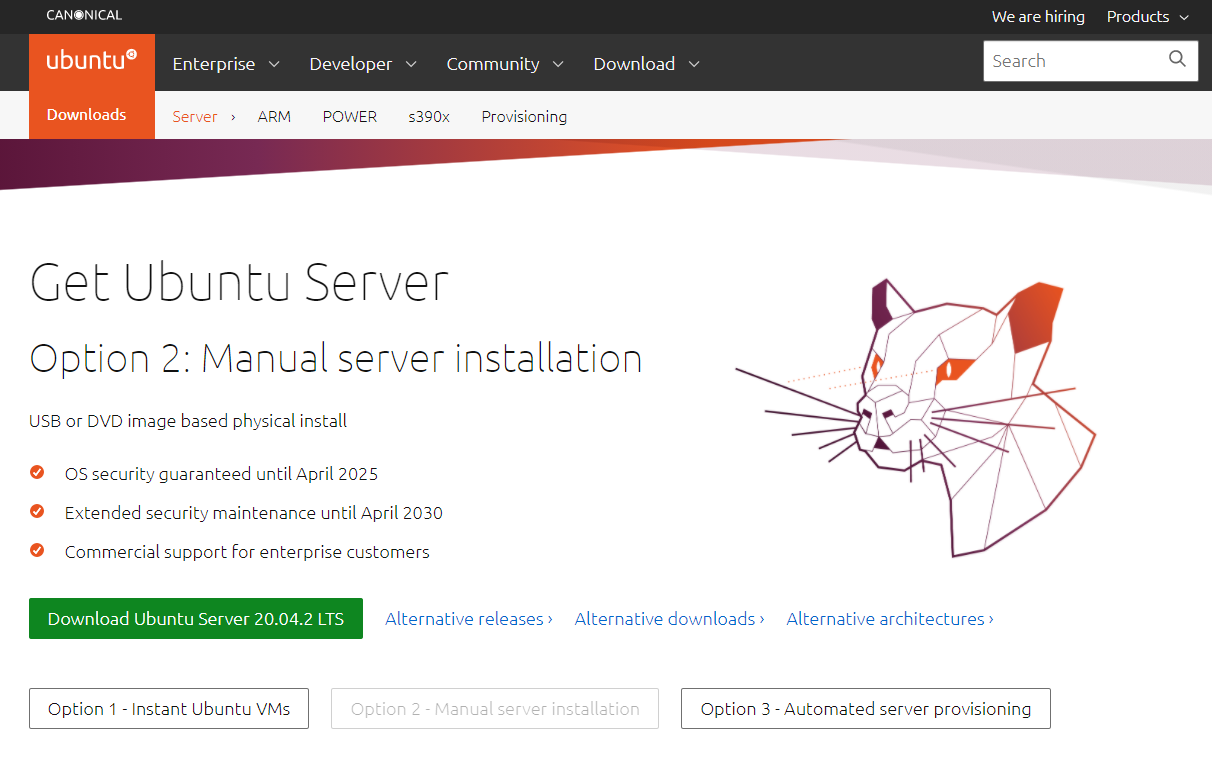The height and width of the screenshot is (777, 1212).
Task: Click the 'Get Ubuntu Server' heading
Action: [x=239, y=283]
